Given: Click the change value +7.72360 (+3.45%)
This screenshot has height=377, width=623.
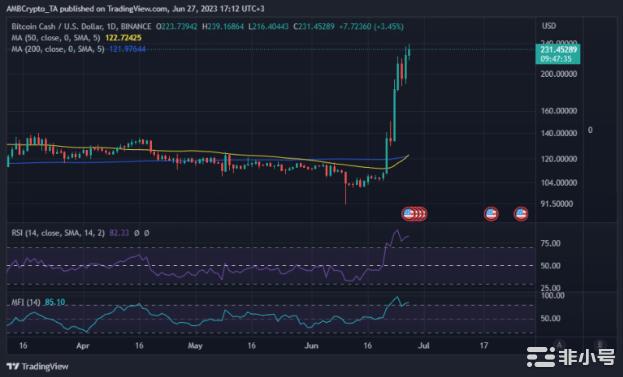Looking at the screenshot, I should [371, 27].
